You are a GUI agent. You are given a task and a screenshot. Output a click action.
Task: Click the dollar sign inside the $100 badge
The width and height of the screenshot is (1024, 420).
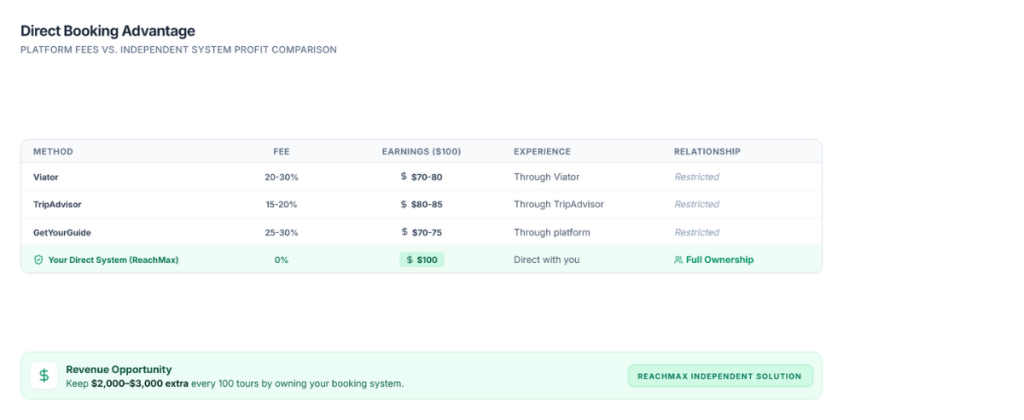pyautogui.click(x=409, y=260)
